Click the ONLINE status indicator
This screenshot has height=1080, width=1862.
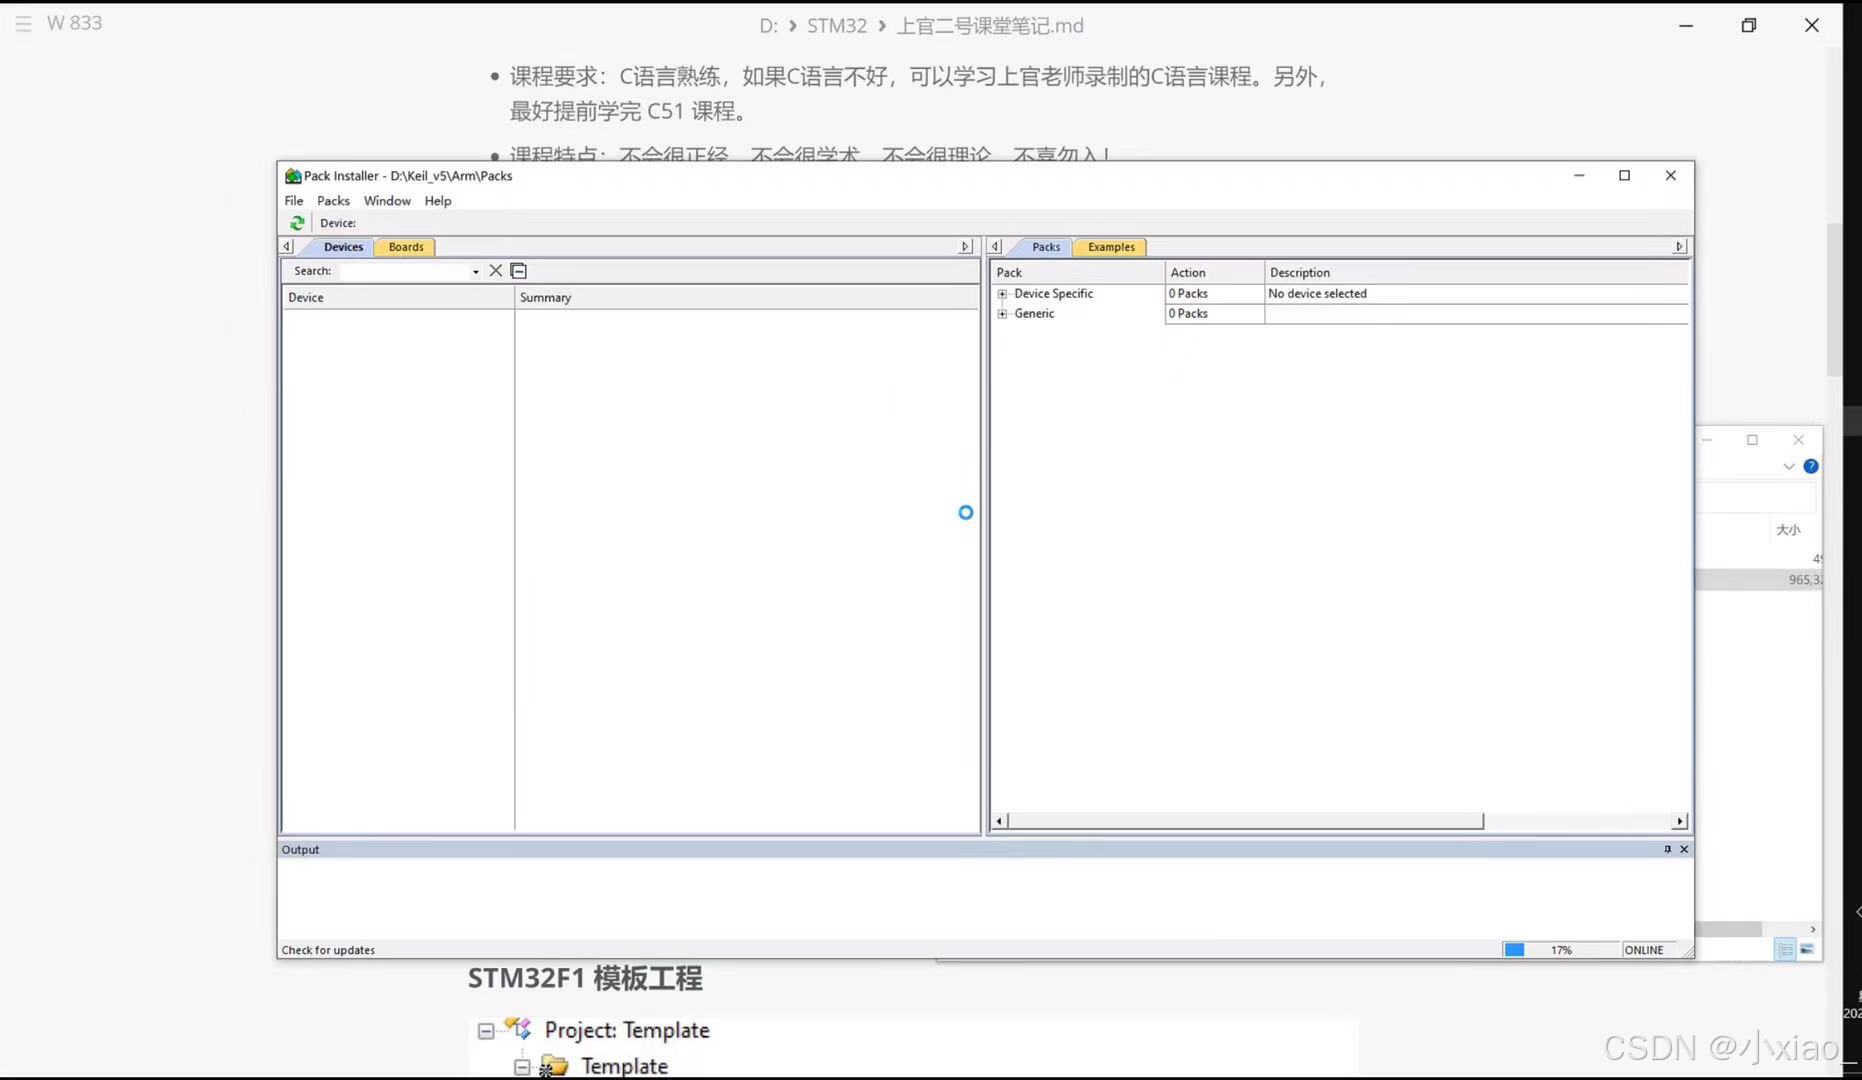pyautogui.click(x=1643, y=949)
